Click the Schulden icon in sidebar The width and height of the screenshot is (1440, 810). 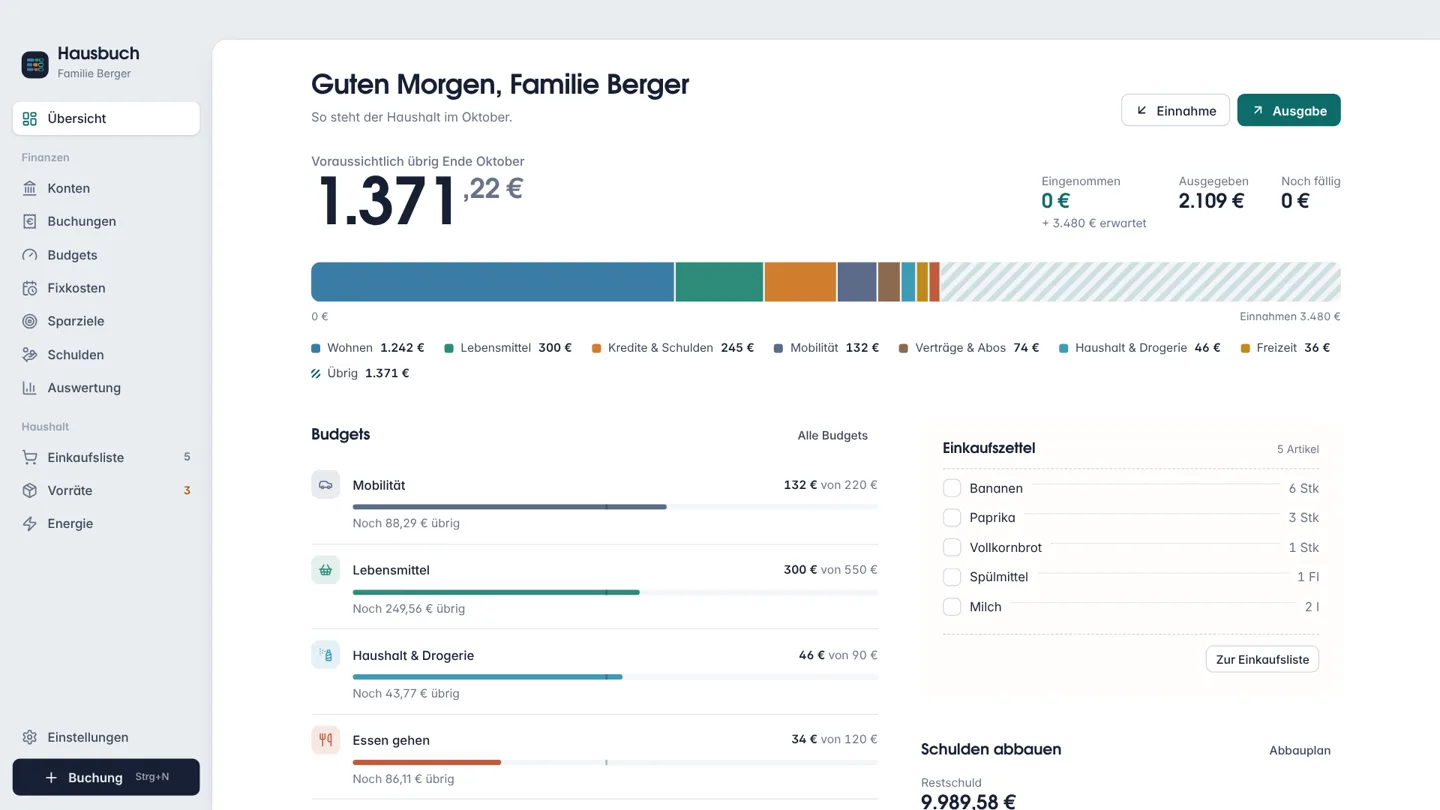pyautogui.click(x=30, y=355)
